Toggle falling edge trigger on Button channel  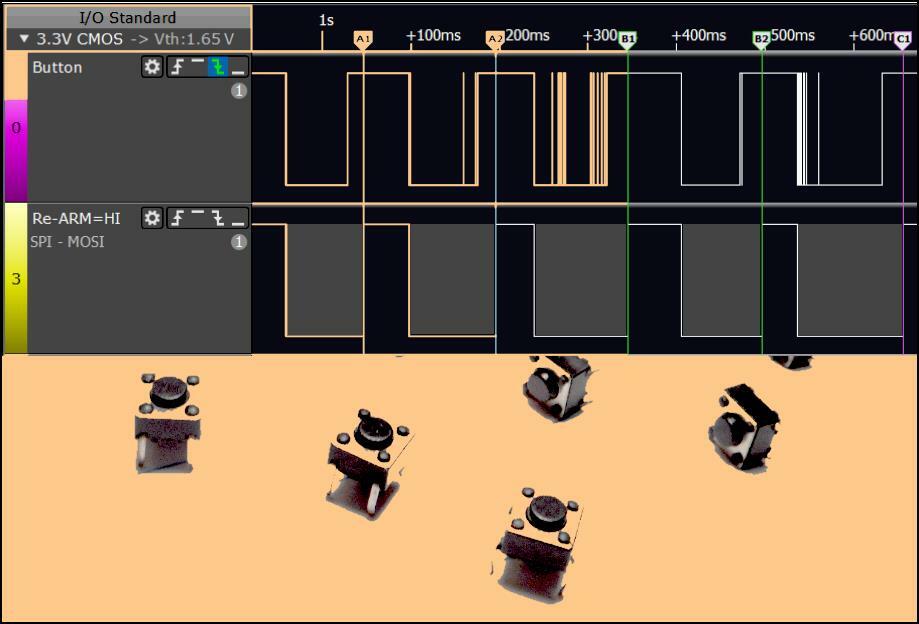[x=217, y=67]
